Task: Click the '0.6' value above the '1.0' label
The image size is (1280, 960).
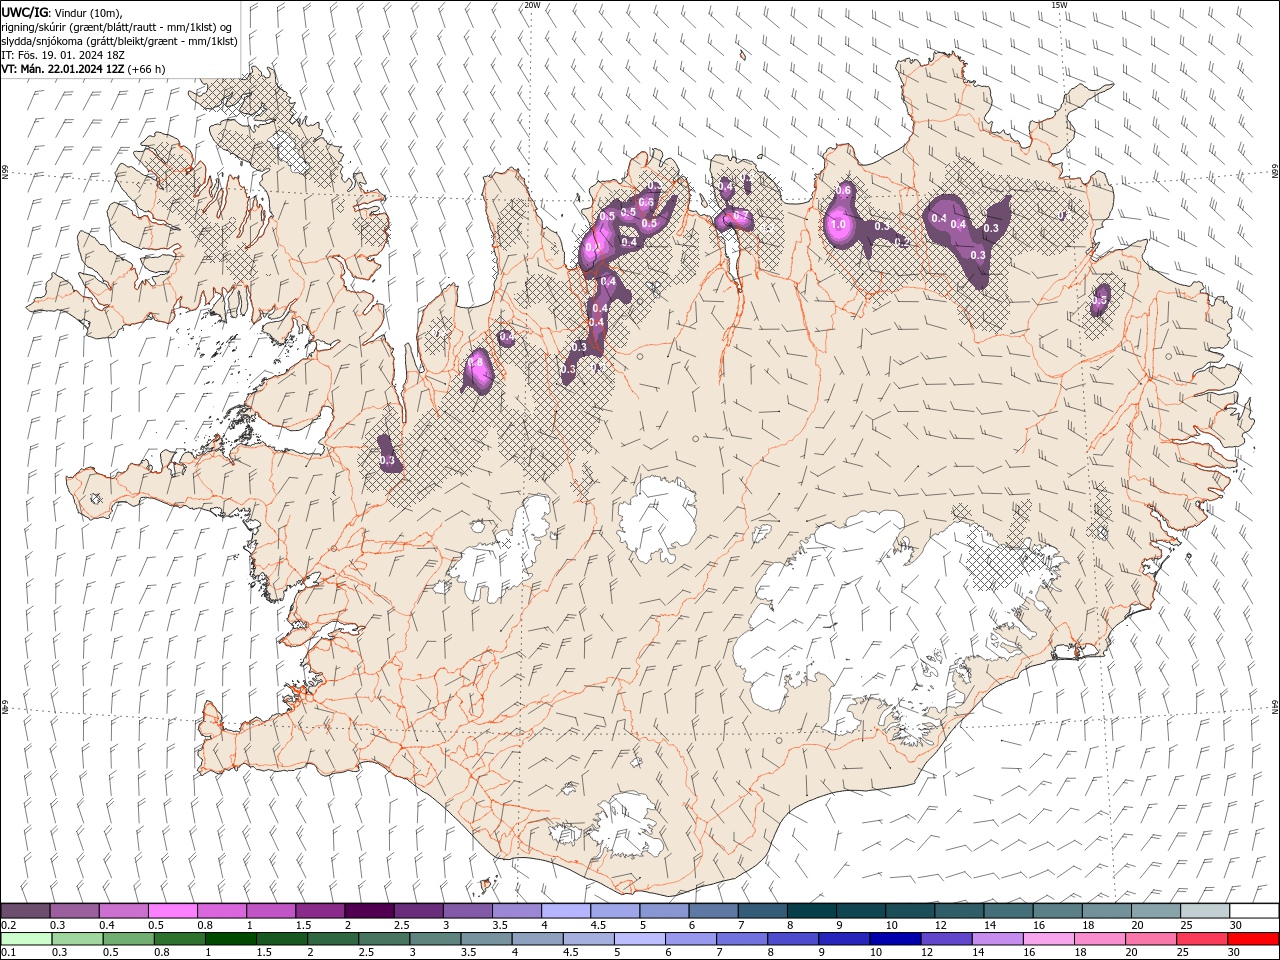Action: coord(843,191)
